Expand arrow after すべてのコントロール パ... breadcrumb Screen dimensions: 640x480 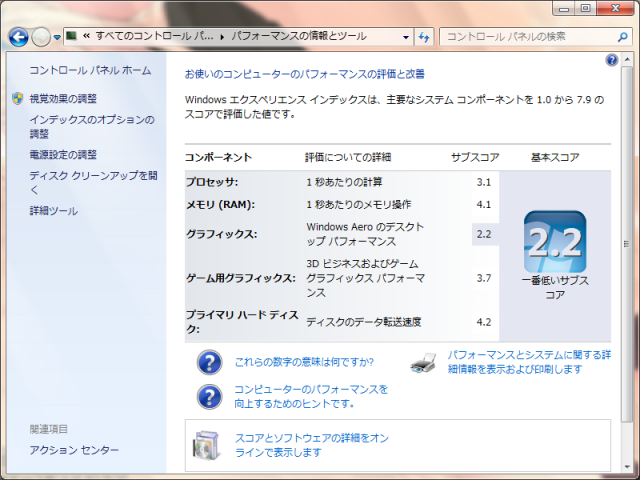tap(222, 37)
